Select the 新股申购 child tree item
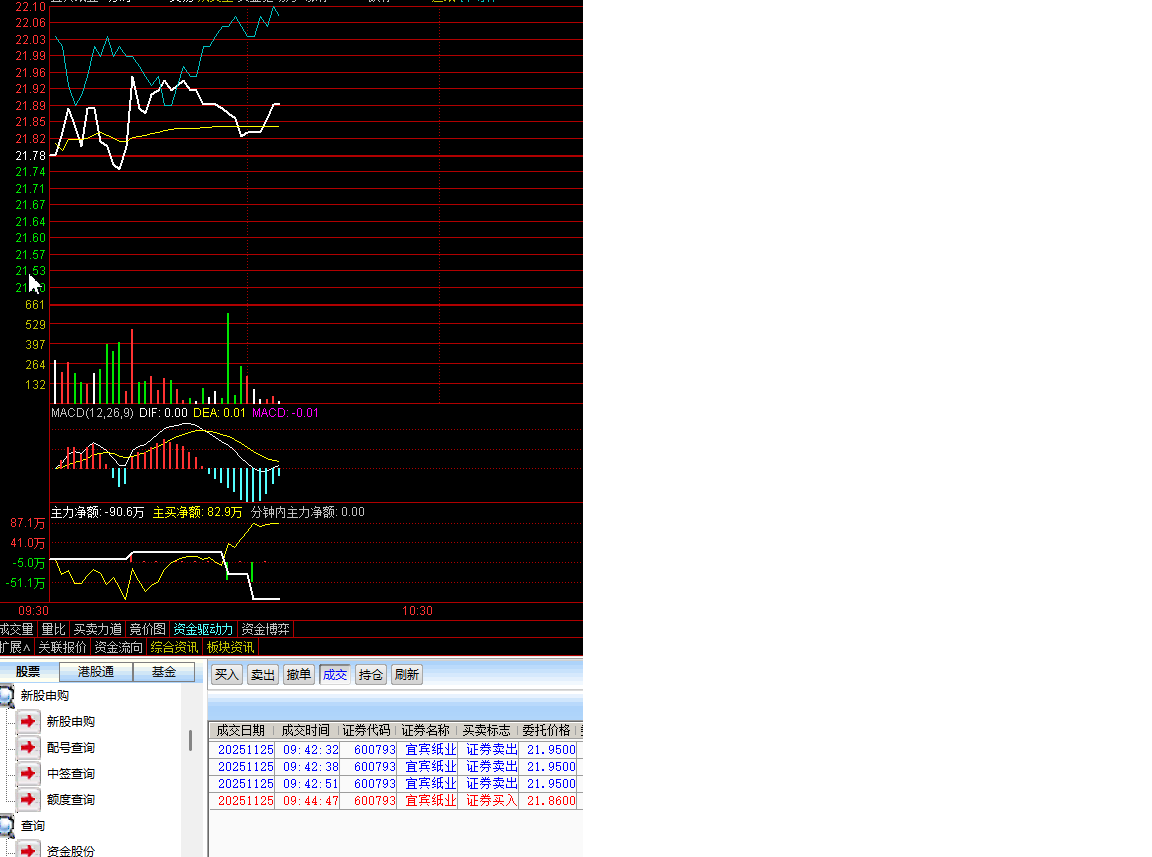This screenshot has height=857, width=1152. 71,722
